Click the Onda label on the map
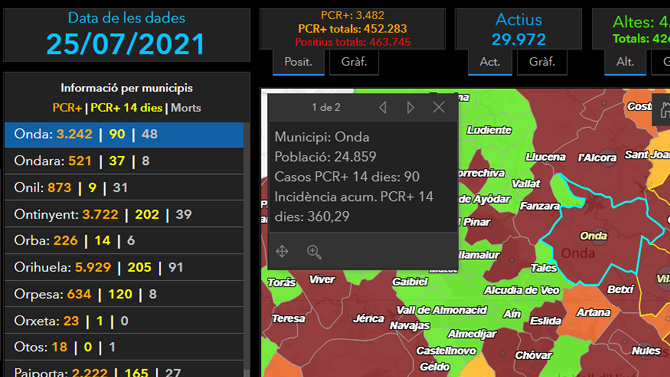The height and width of the screenshot is (377, 670). click(594, 236)
